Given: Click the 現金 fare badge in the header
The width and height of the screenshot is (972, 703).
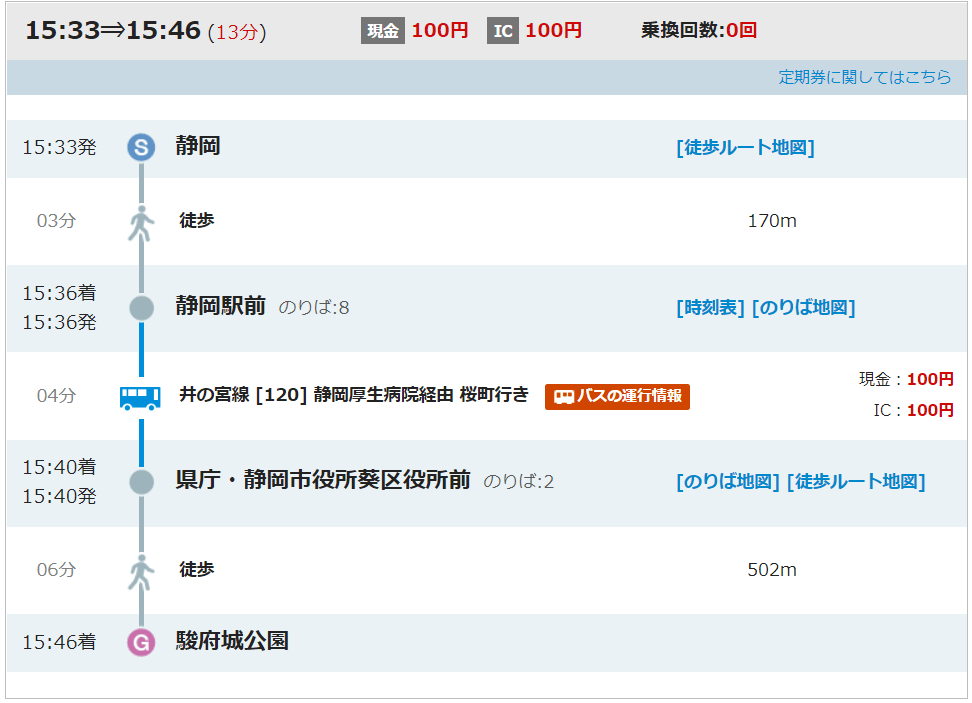Looking at the screenshot, I should point(382,31).
